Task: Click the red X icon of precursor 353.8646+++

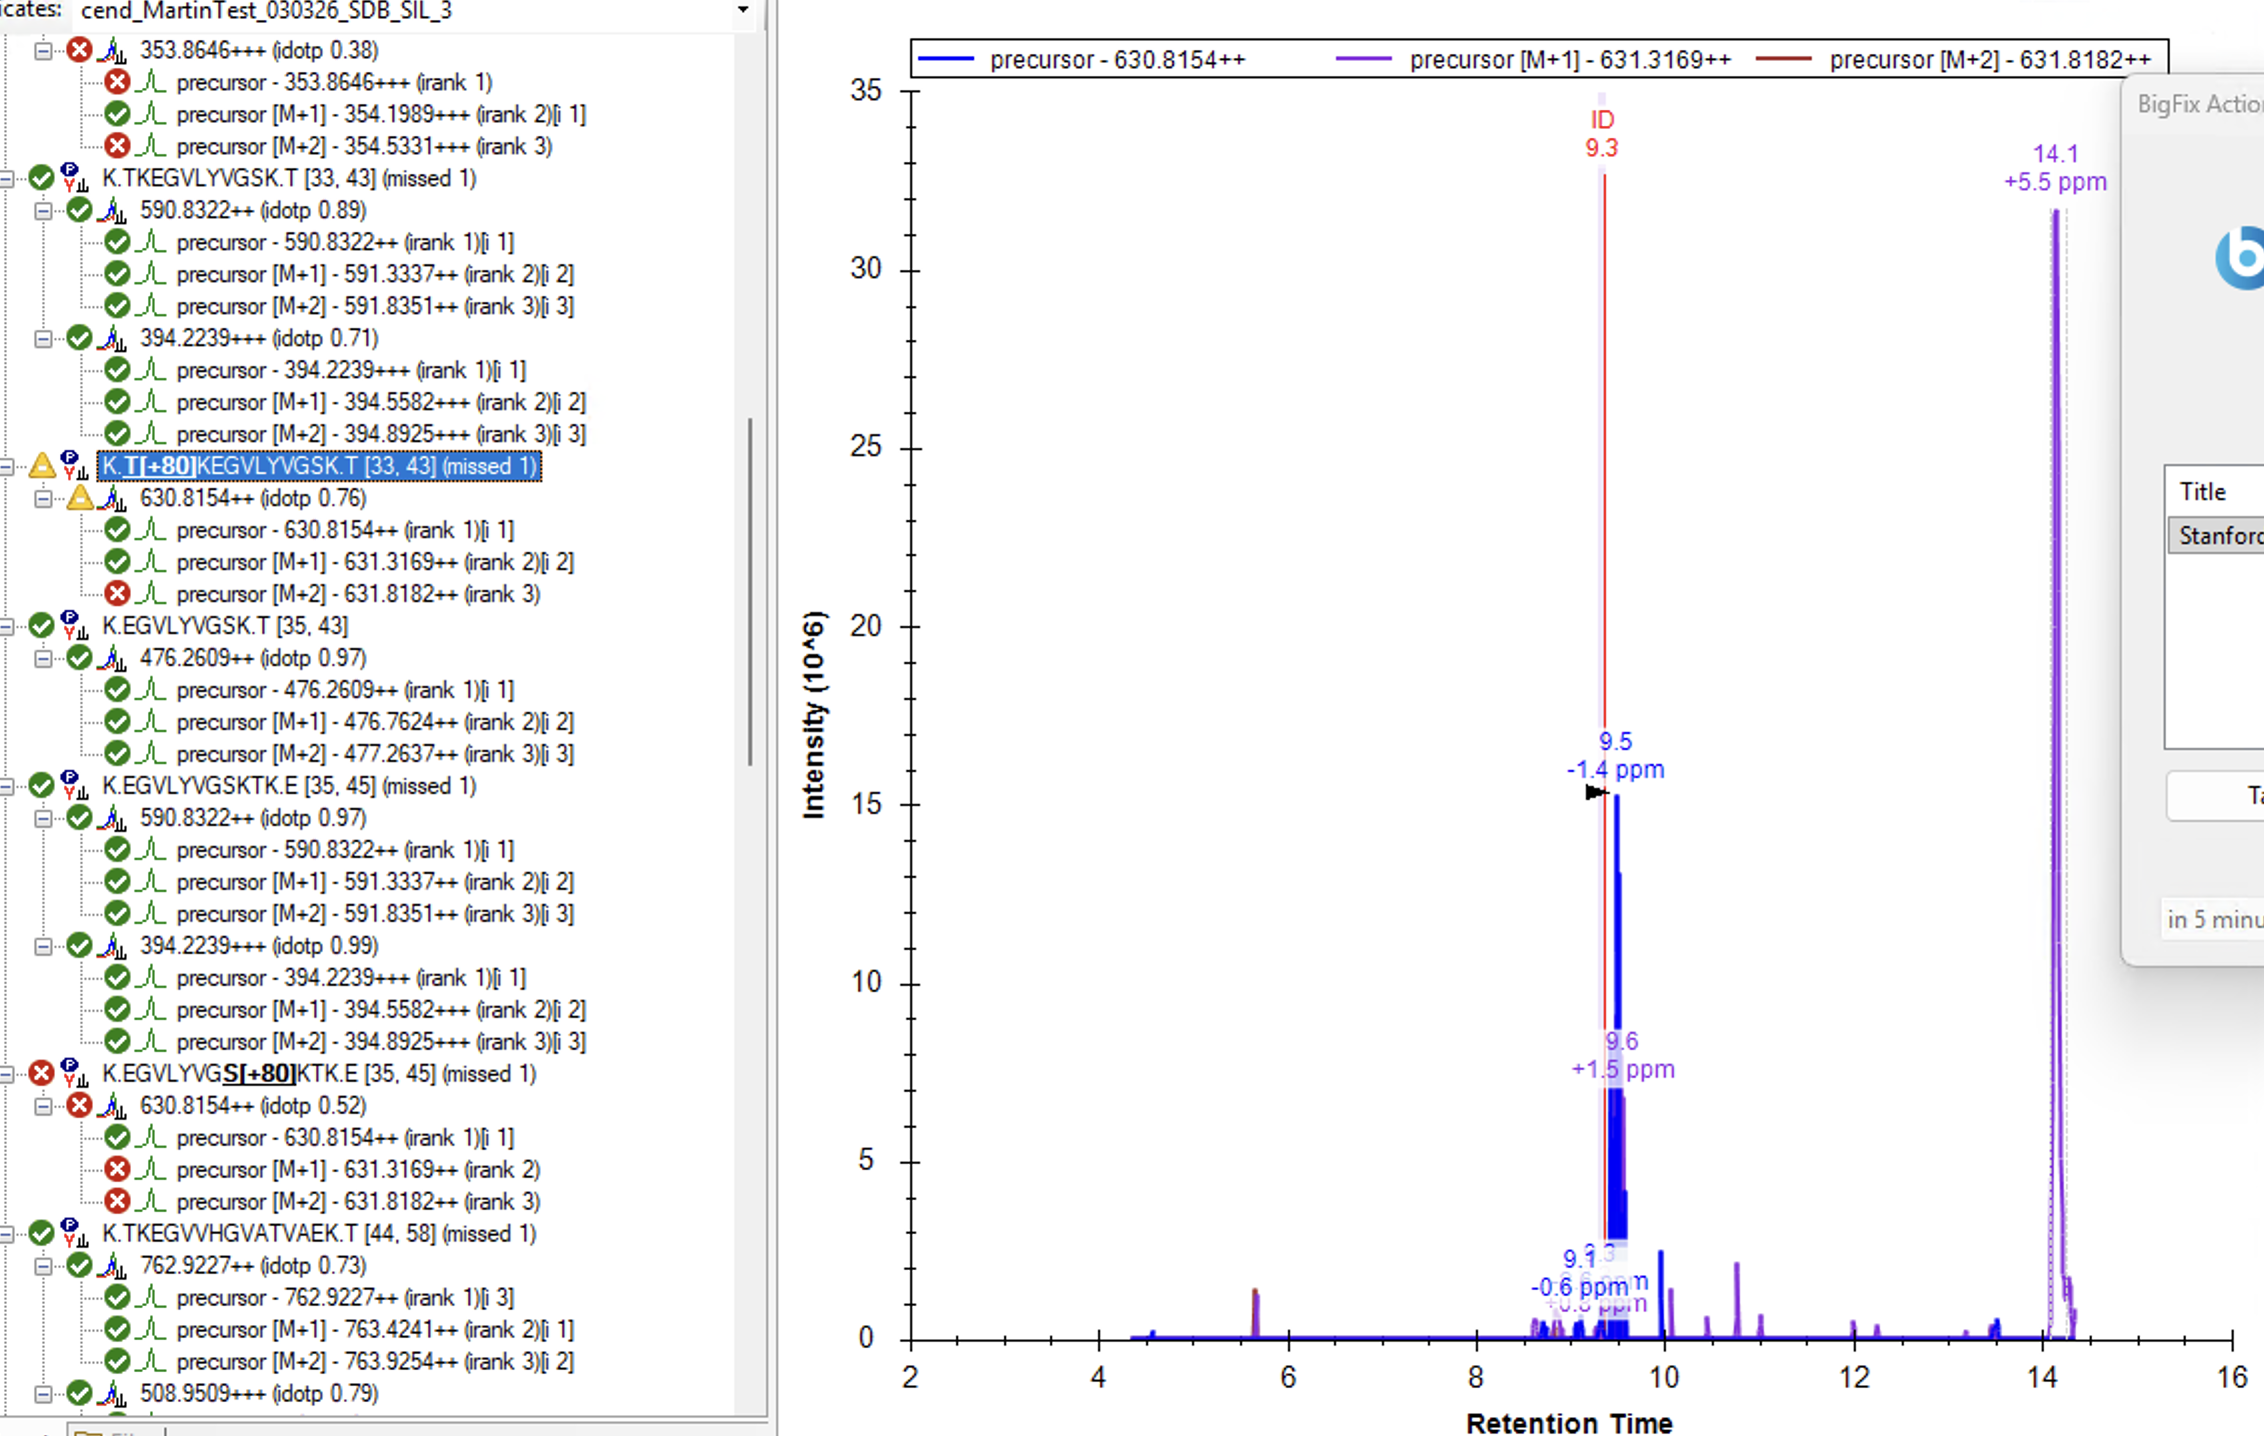Action: click(x=117, y=82)
